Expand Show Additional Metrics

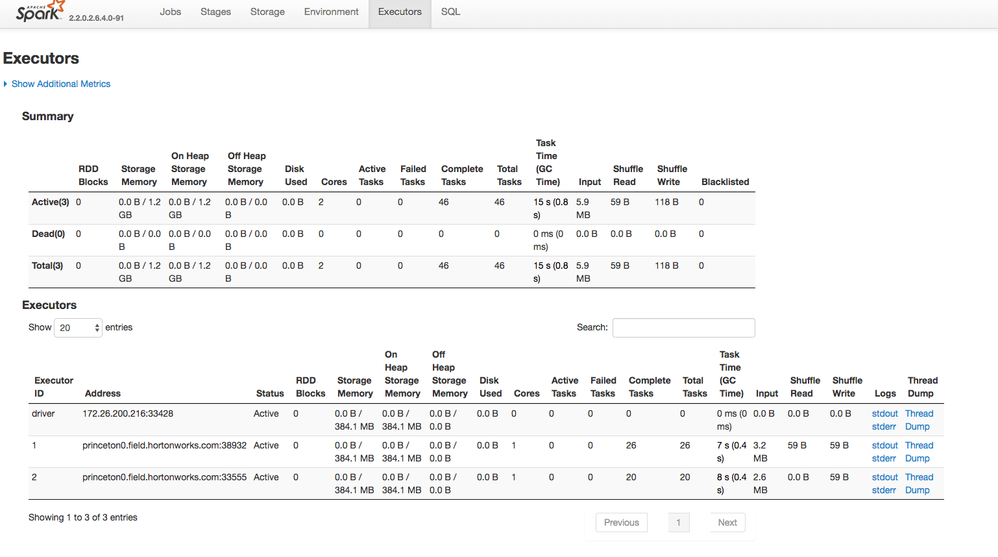point(60,84)
